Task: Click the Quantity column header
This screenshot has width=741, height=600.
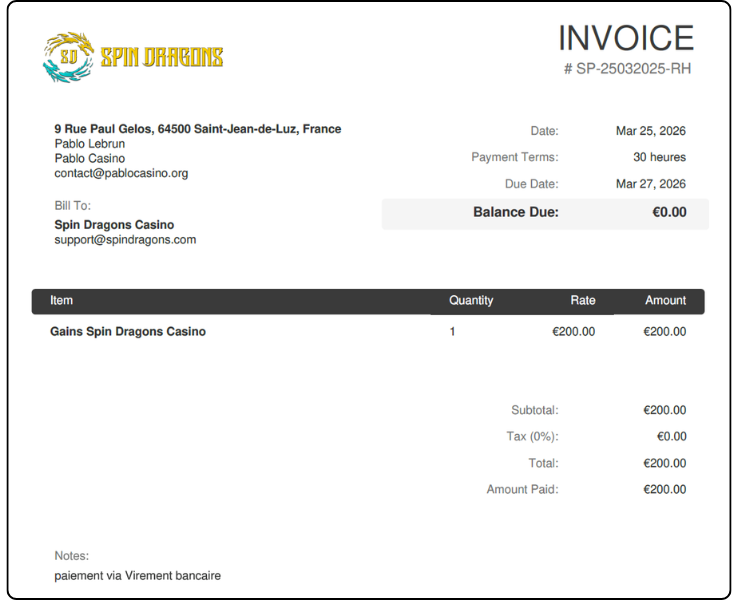Action: (471, 300)
